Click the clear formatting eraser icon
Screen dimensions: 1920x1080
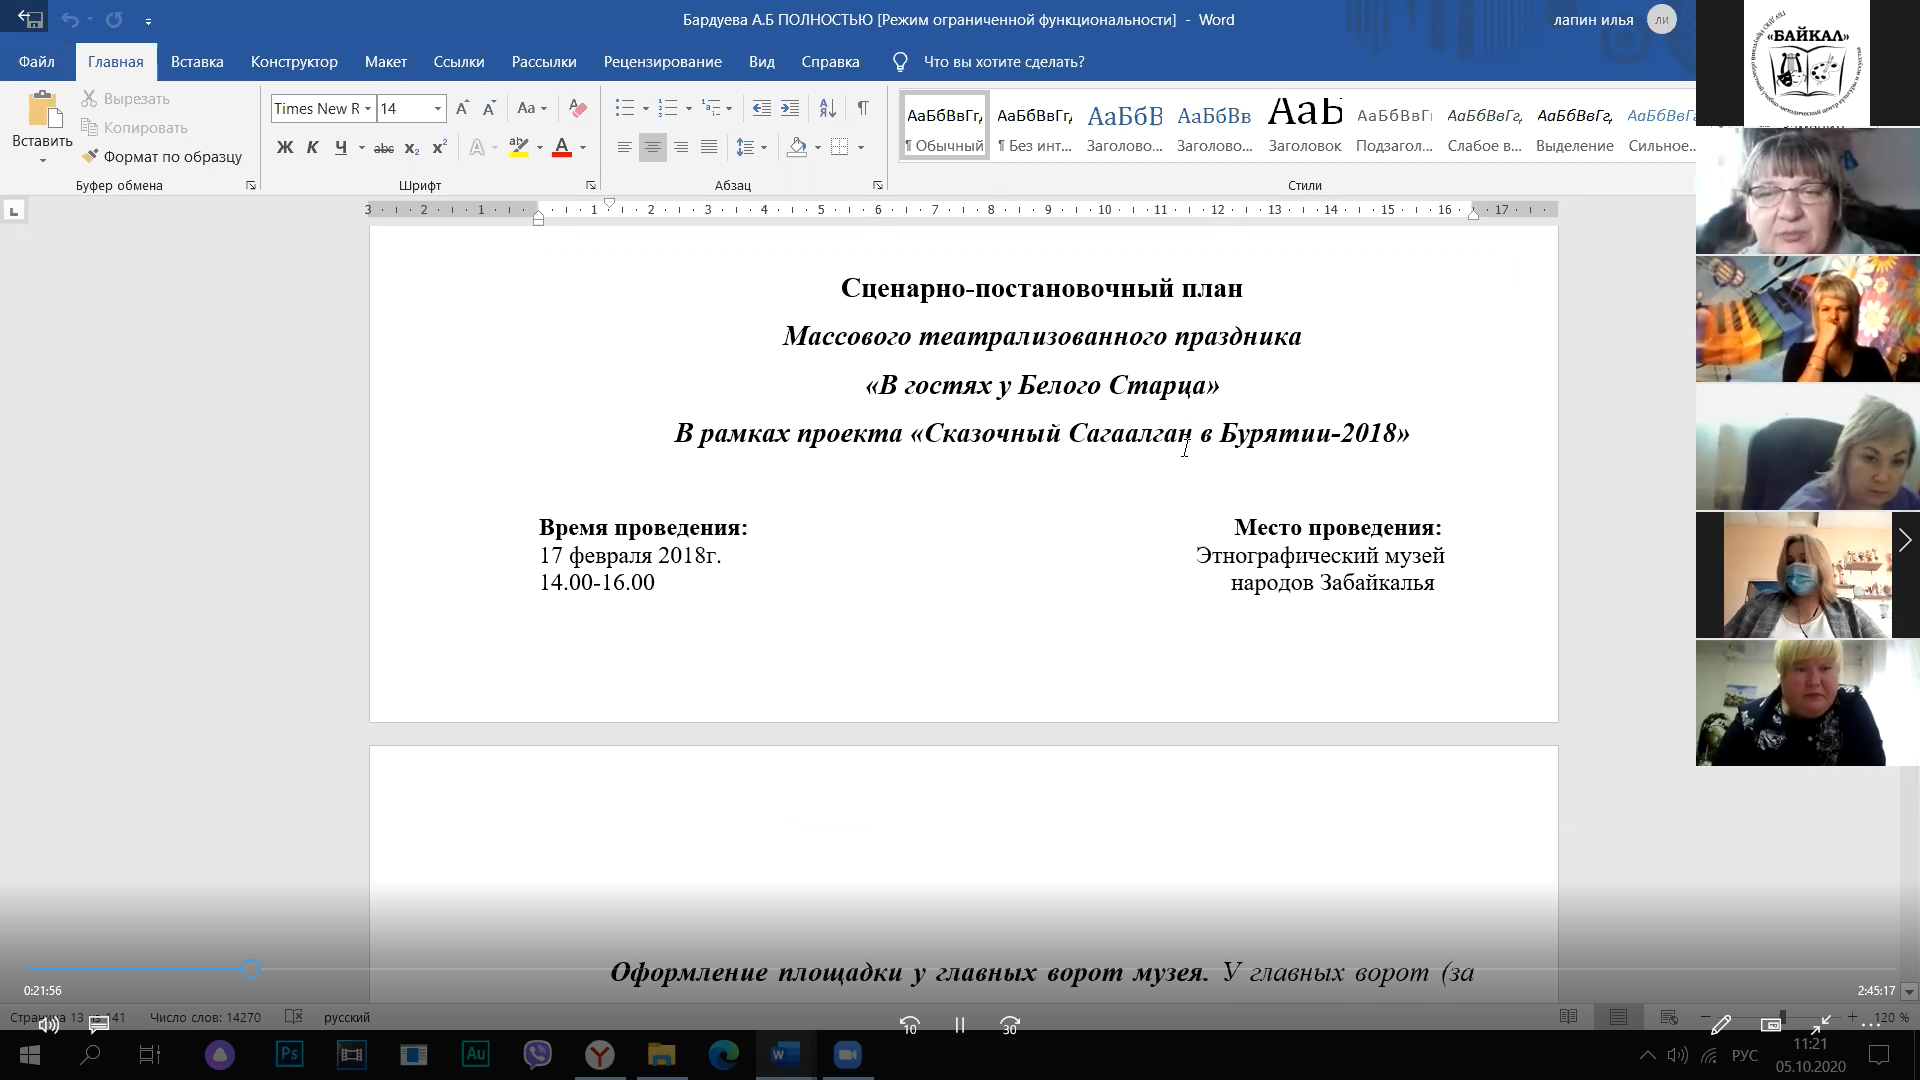(577, 108)
